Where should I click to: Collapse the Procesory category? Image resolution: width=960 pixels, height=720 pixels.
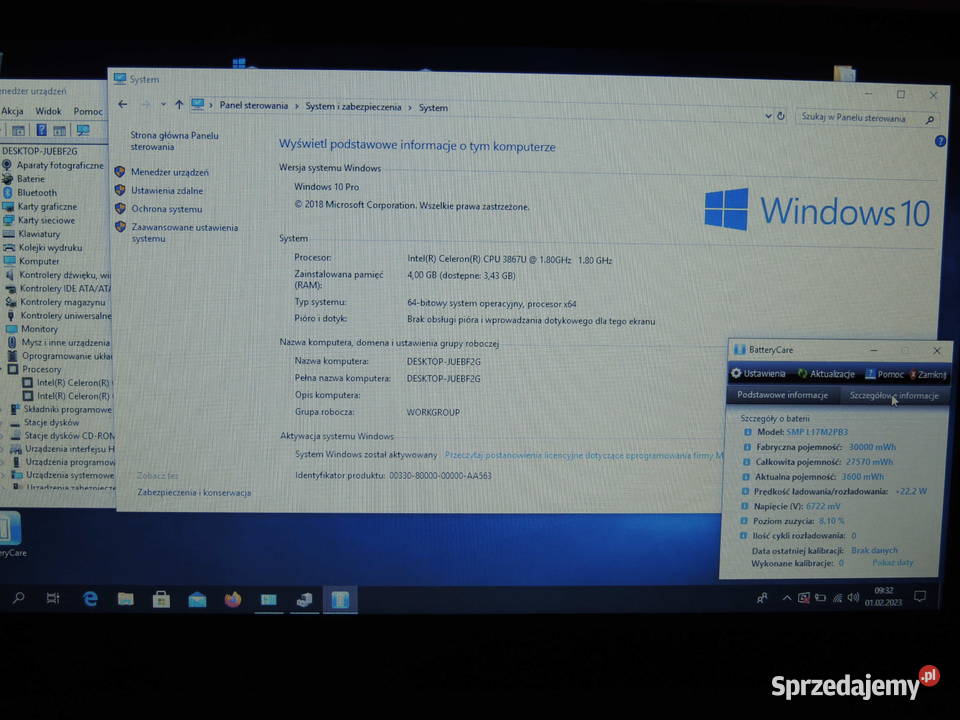42,369
